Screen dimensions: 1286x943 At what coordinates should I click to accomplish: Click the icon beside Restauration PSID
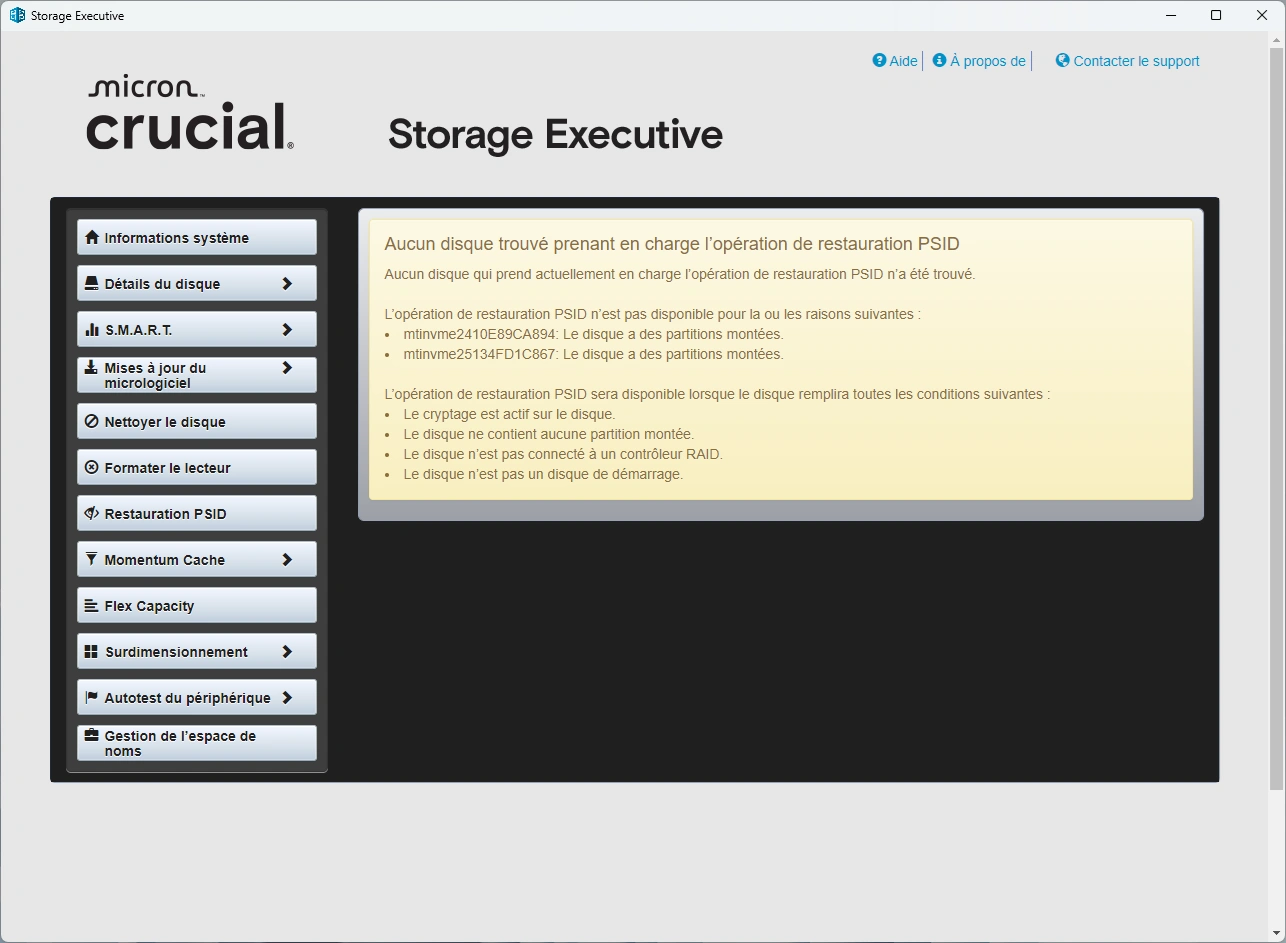click(92, 513)
